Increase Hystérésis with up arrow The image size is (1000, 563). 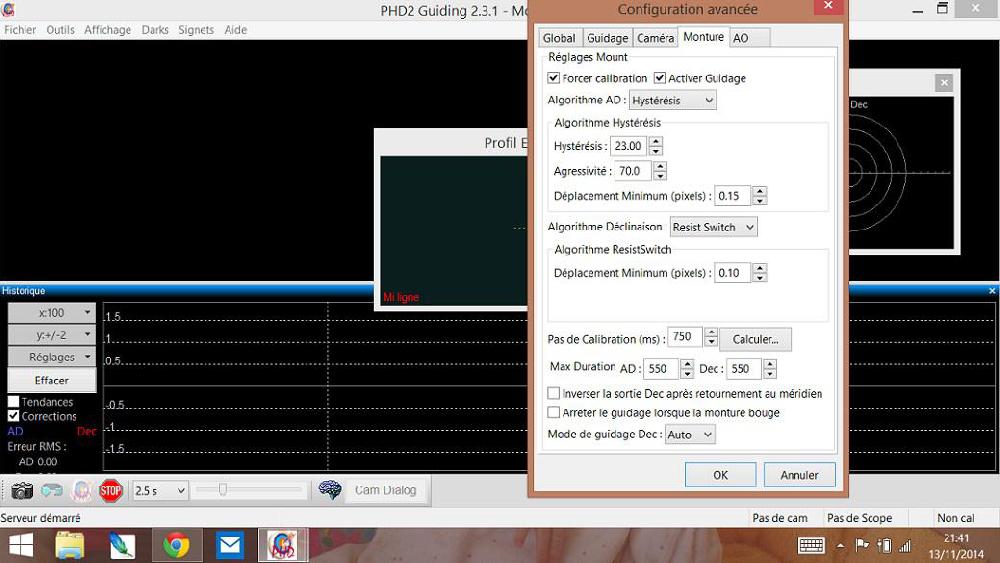tap(656, 142)
